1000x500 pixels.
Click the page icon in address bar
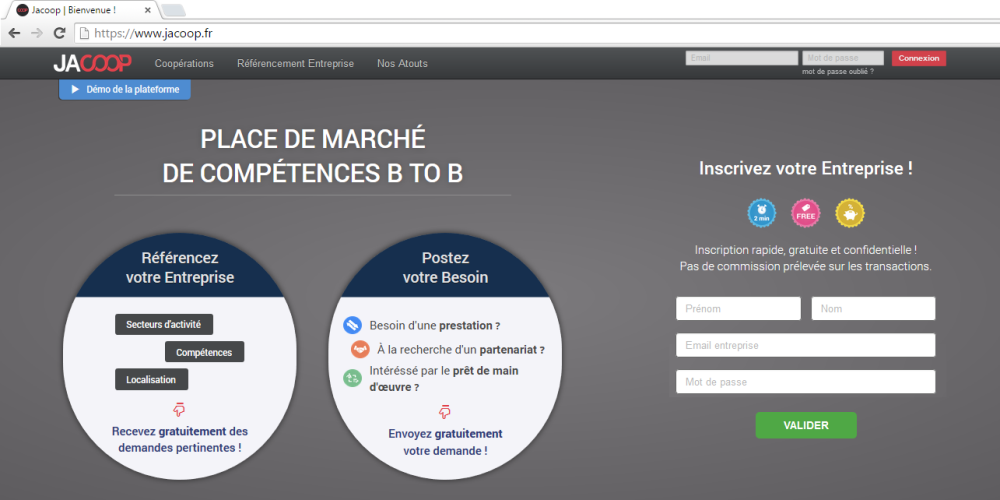pos(84,34)
